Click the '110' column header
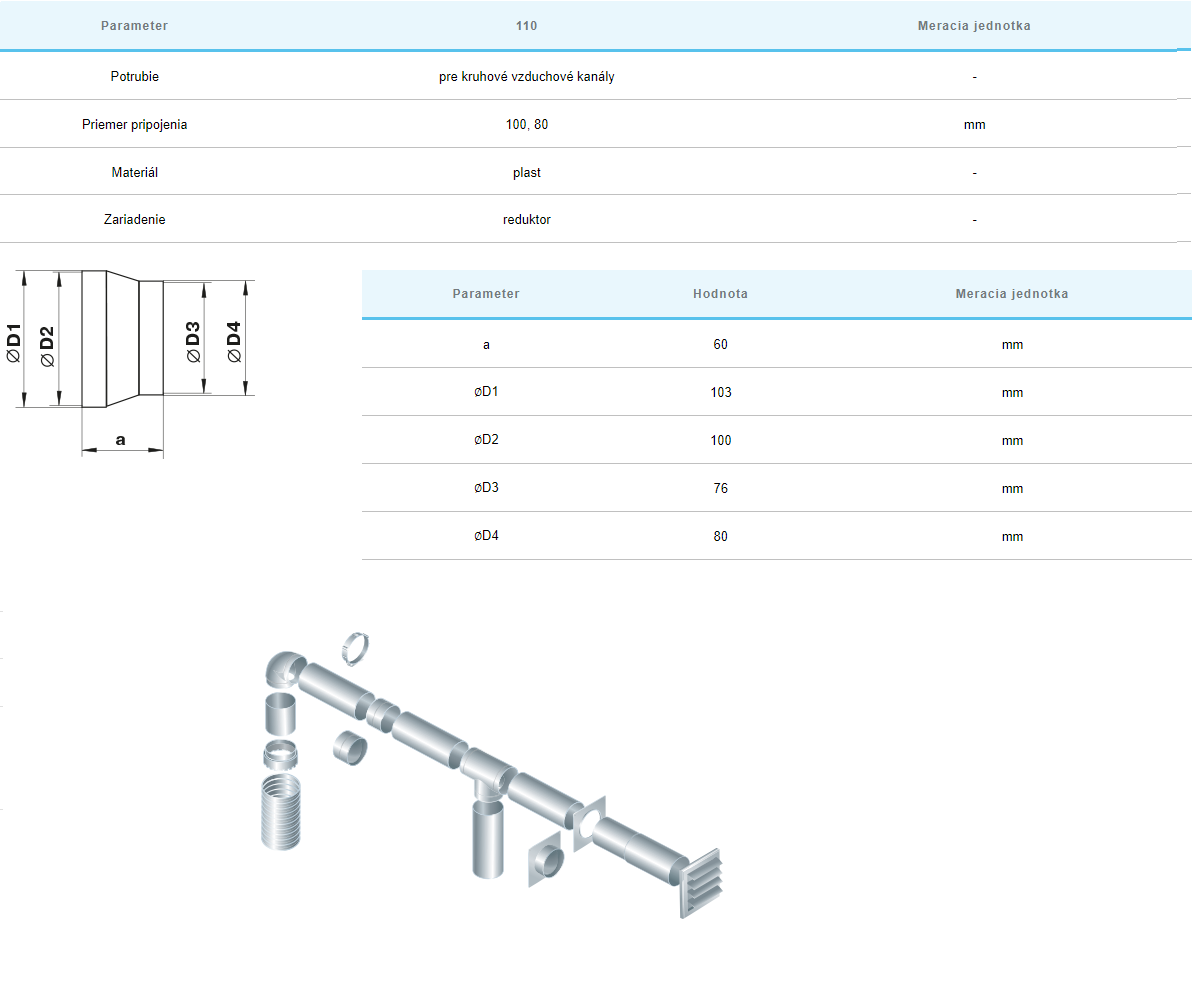Screen dimensions: 1192x1008 526,26
